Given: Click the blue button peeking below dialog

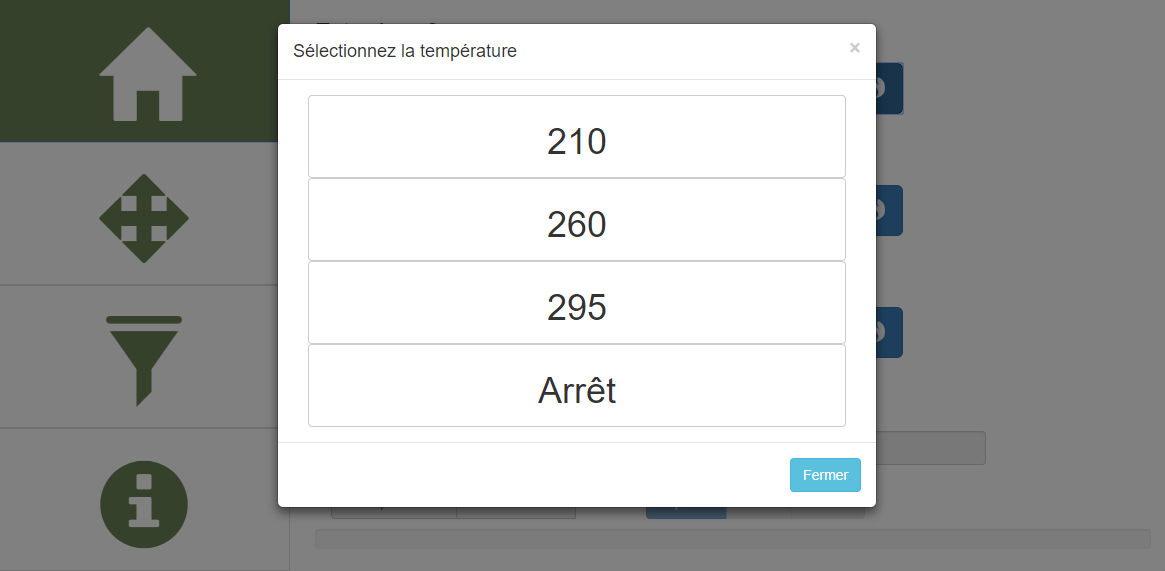Looking at the screenshot, I should 686,513.
